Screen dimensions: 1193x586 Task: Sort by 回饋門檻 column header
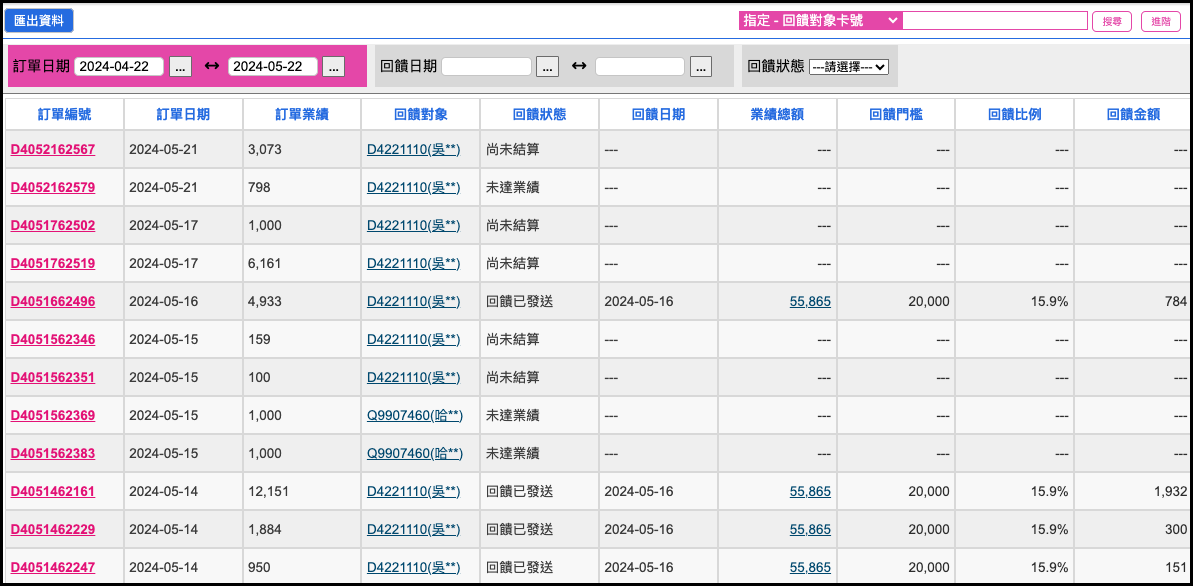click(896, 114)
